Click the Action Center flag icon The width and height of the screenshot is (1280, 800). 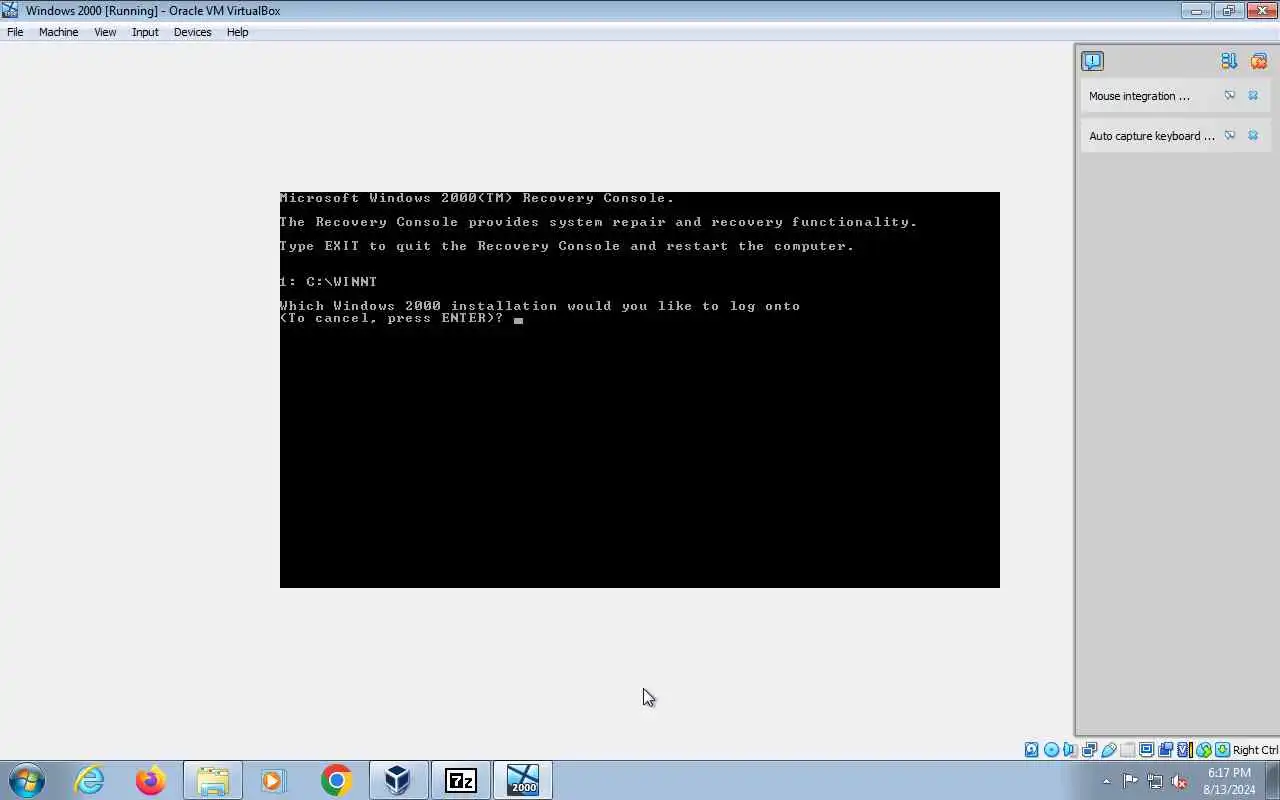coord(1130,781)
